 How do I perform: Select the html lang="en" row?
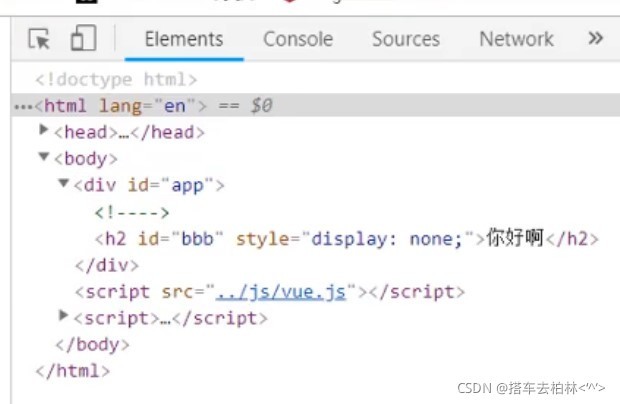[x=316, y=106]
